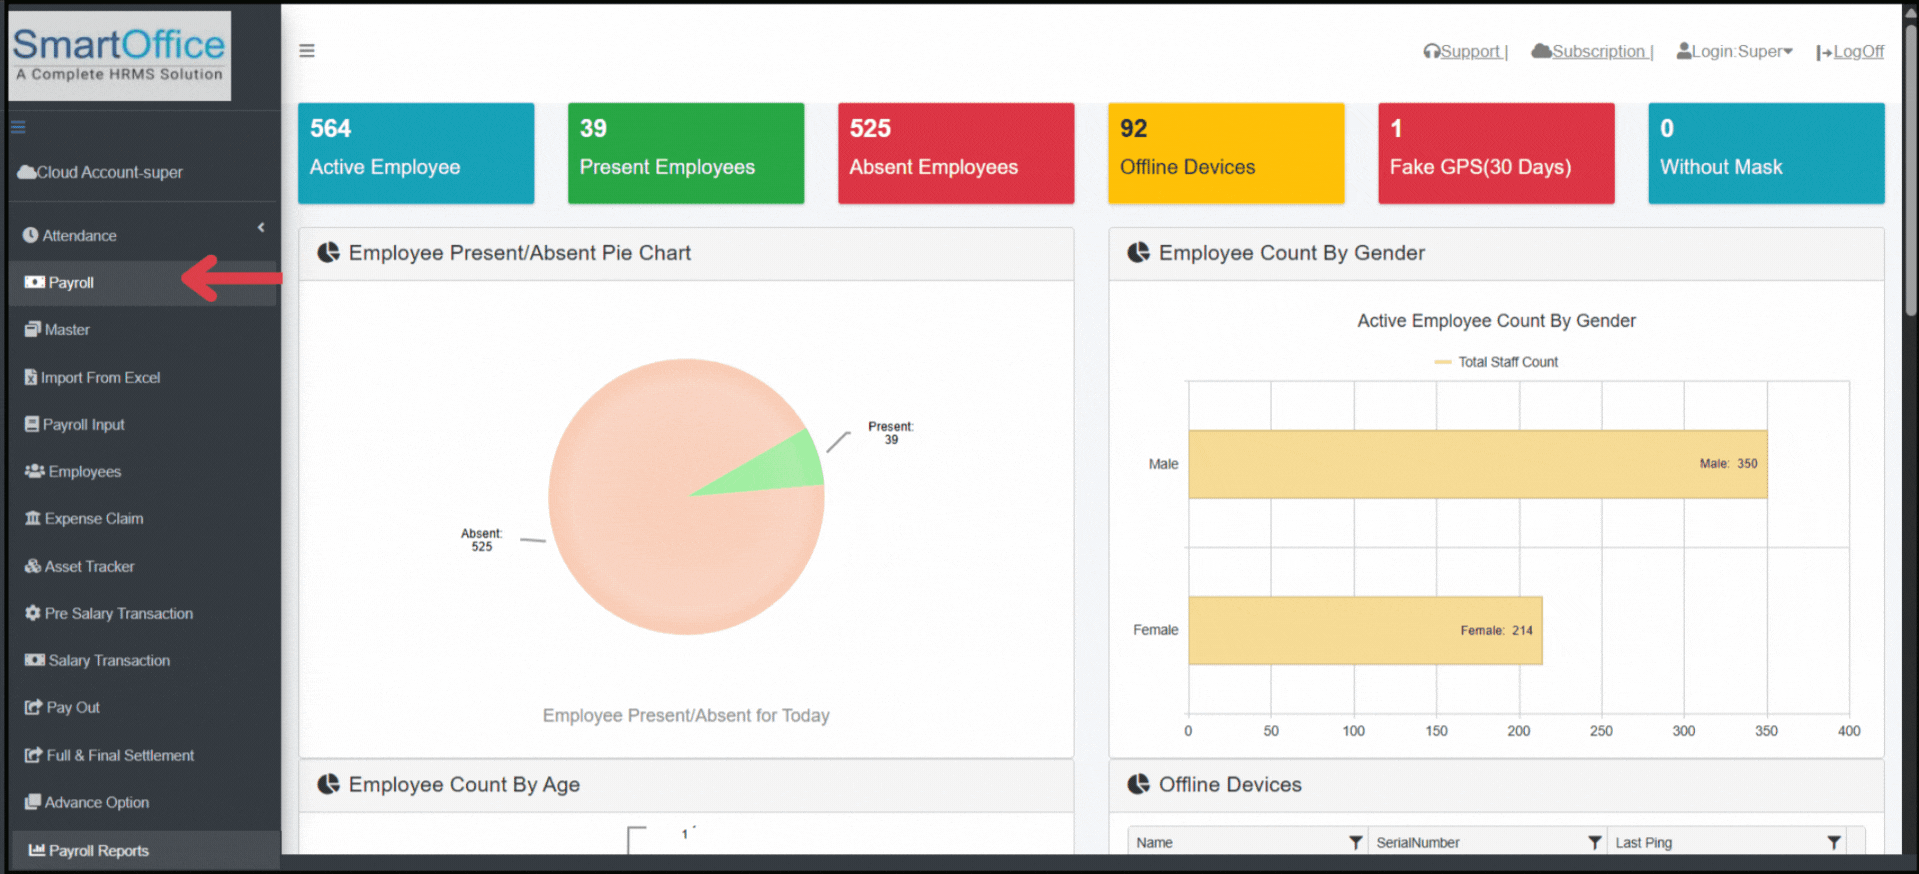Open Salary Transaction from sidebar
Image resolution: width=1919 pixels, height=874 pixels.
click(x=109, y=661)
